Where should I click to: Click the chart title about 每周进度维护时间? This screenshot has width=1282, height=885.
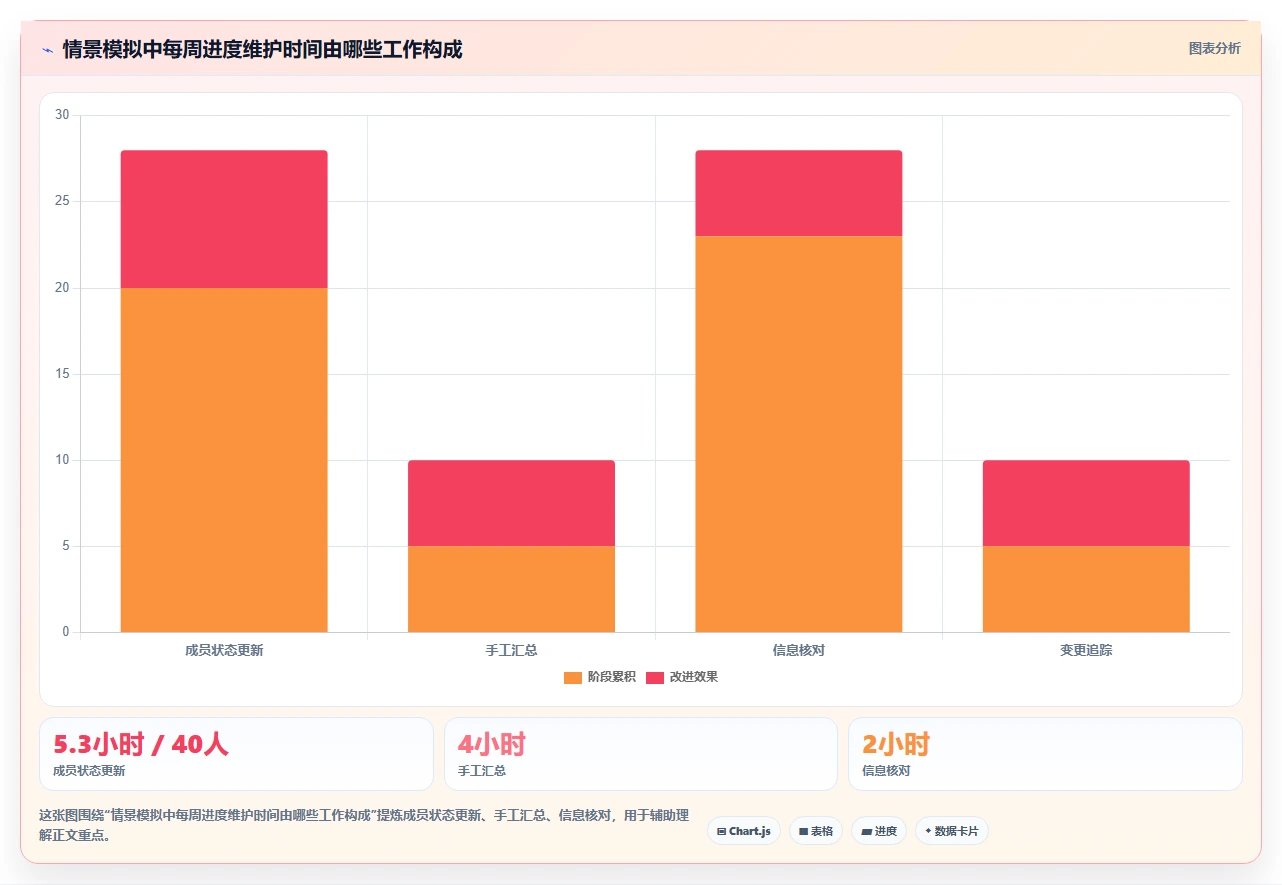tap(262, 49)
